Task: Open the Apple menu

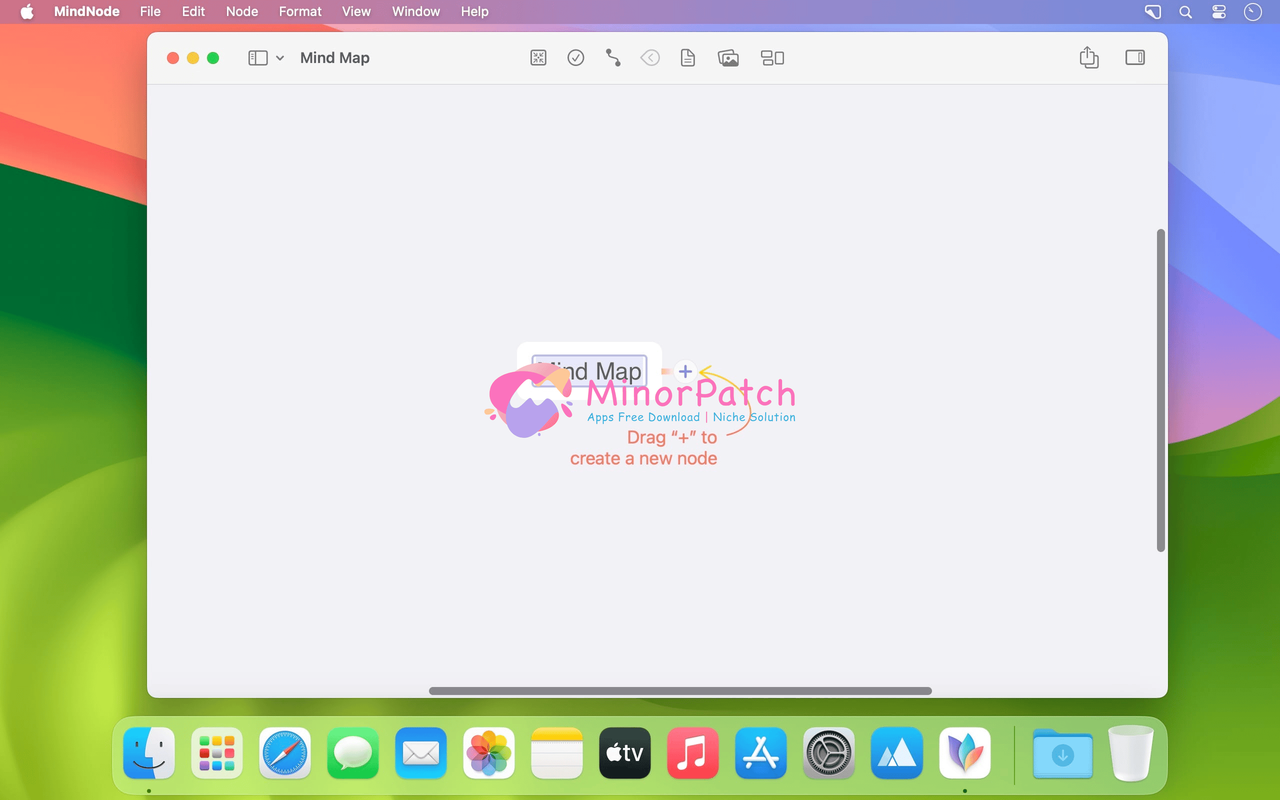Action: click(x=27, y=12)
